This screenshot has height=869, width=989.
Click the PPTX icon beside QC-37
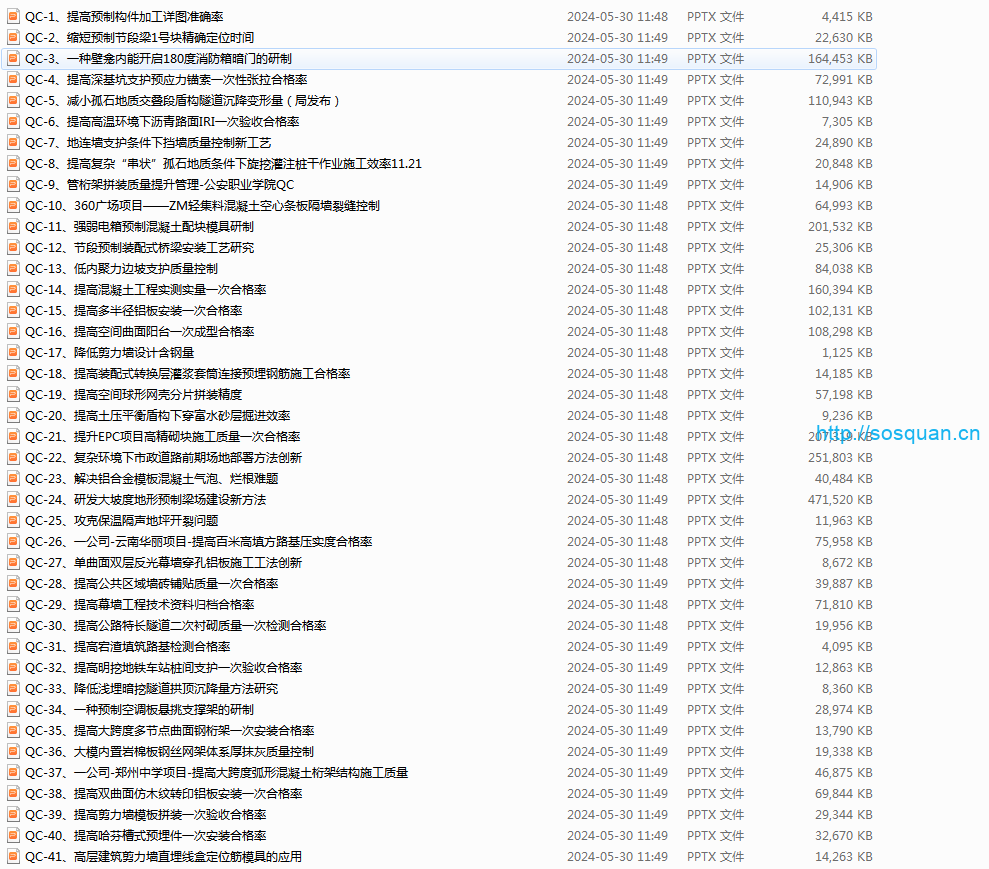12,772
